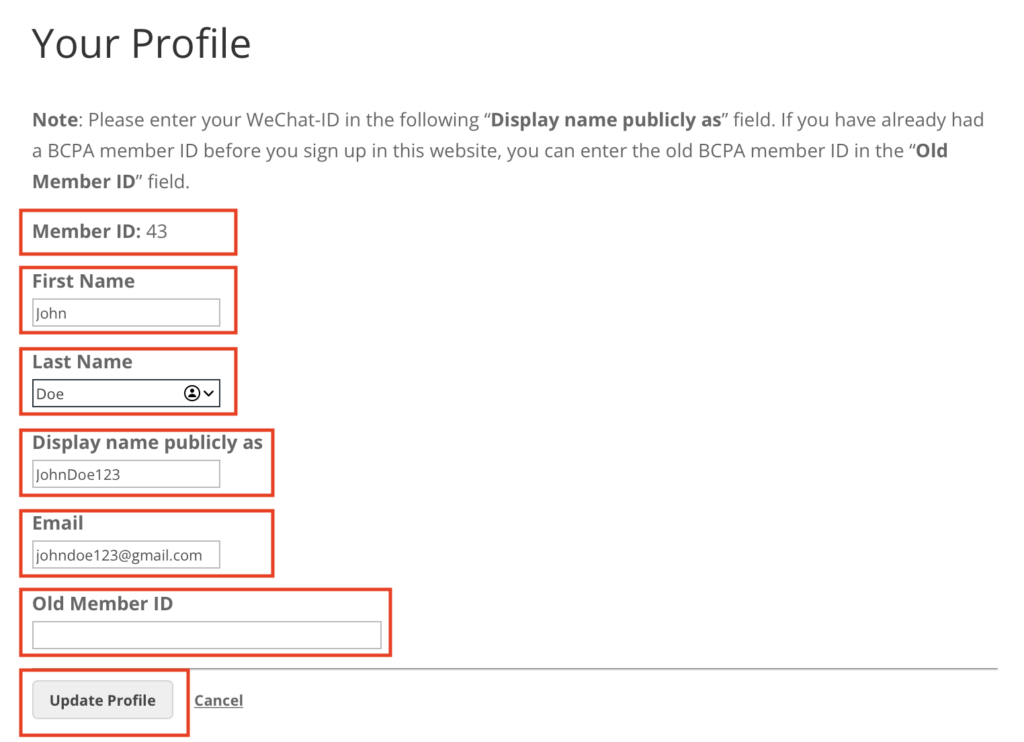Click the Cancel link
Screen dimensions: 1024x742
(218, 700)
